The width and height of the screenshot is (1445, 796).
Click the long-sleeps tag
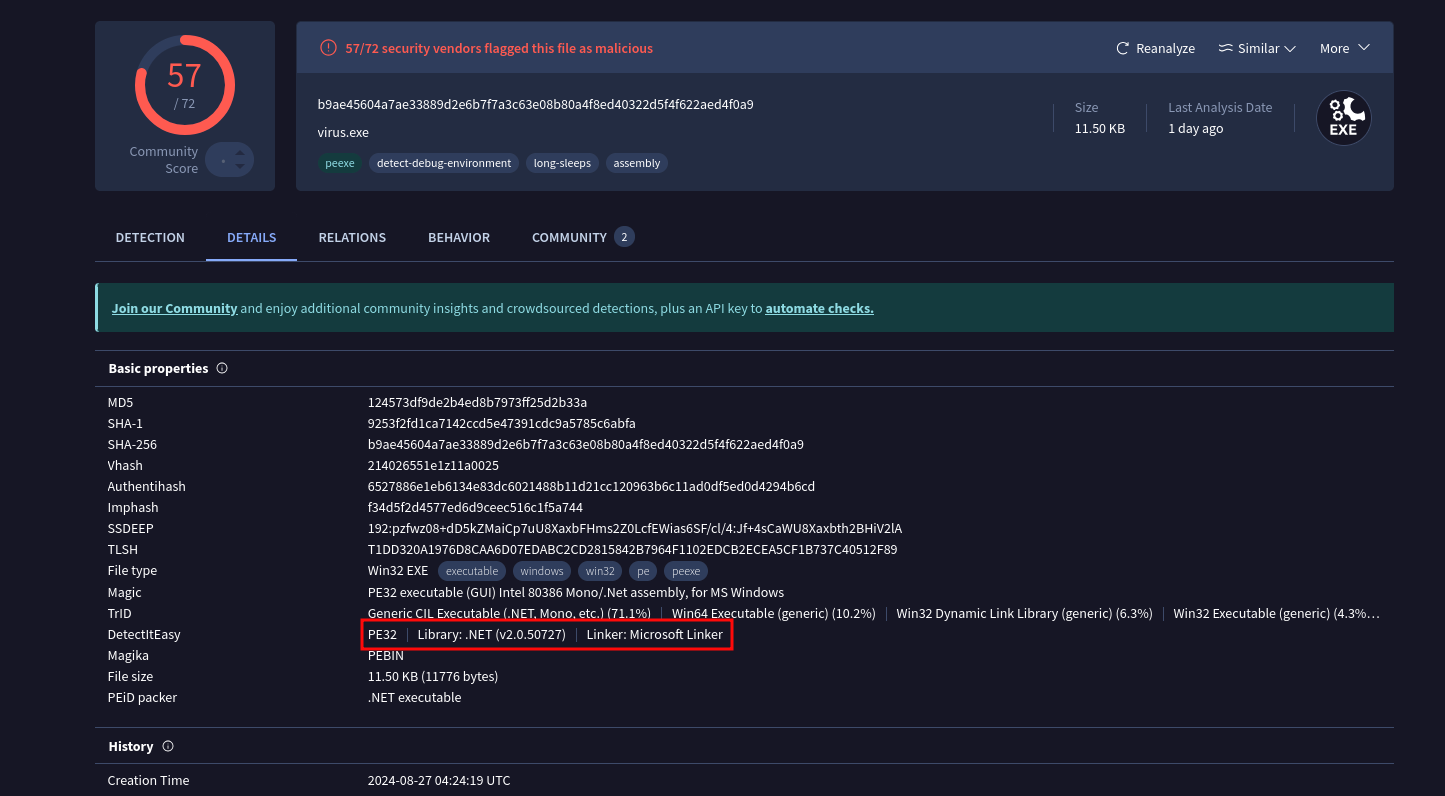(x=562, y=163)
